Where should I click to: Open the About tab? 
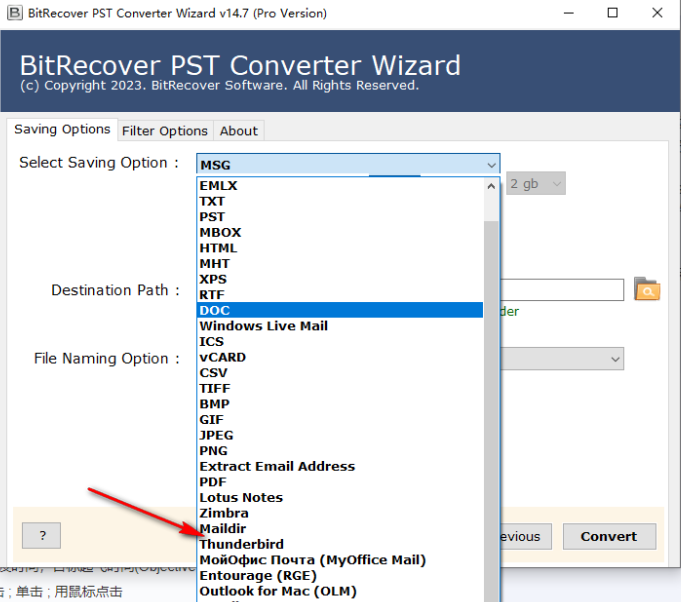point(238,131)
